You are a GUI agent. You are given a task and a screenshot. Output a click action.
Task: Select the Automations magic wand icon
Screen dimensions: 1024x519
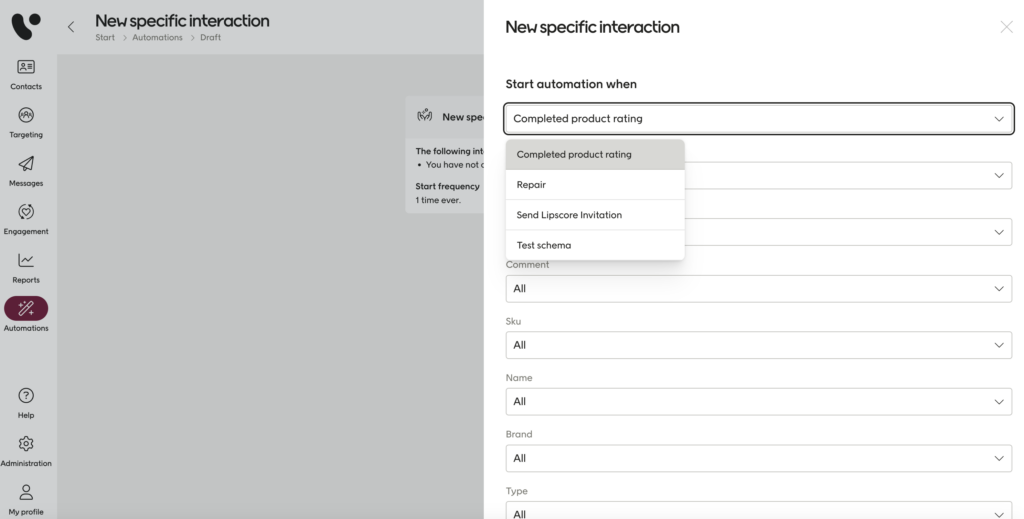pos(26,309)
